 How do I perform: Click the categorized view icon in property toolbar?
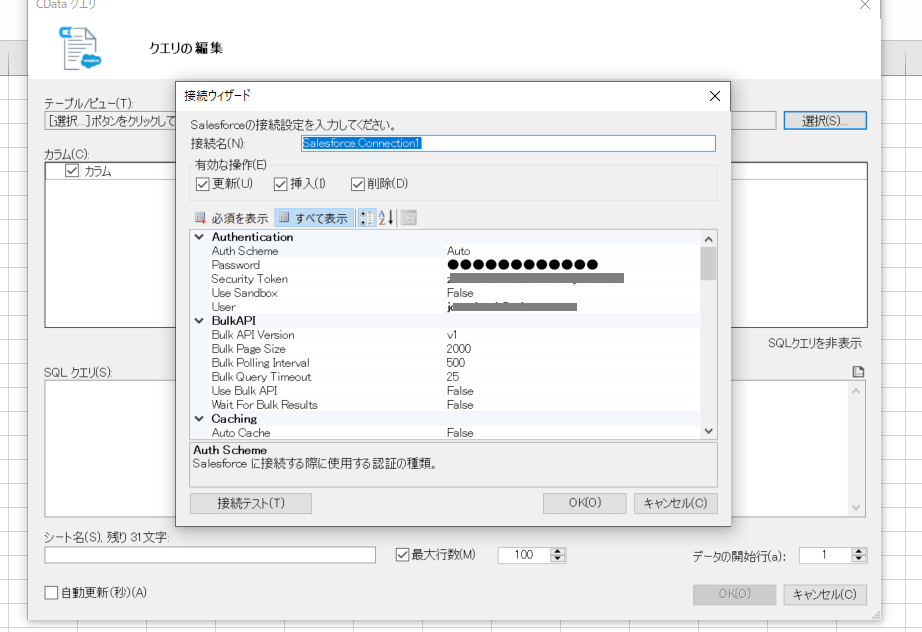tap(367, 218)
